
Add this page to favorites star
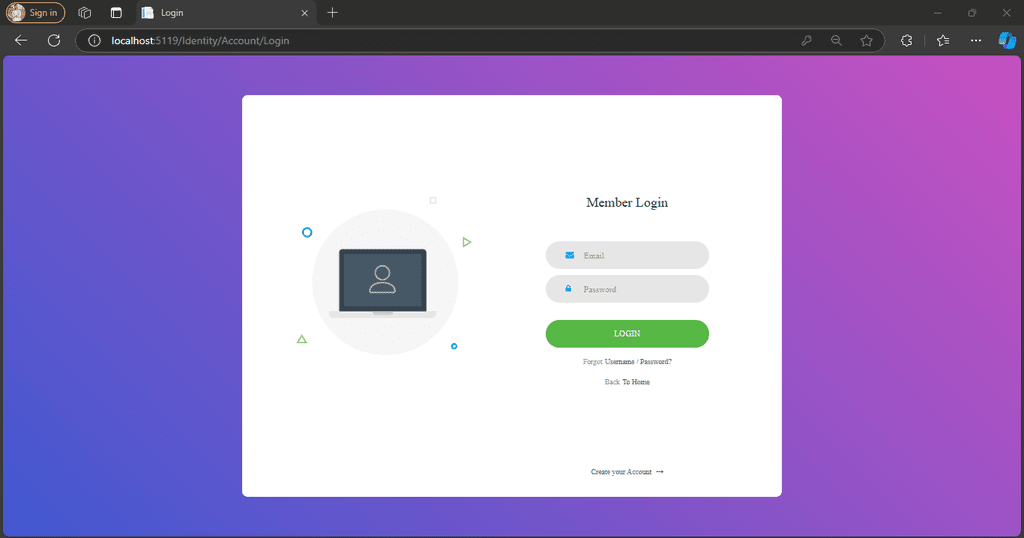[867, 40]
